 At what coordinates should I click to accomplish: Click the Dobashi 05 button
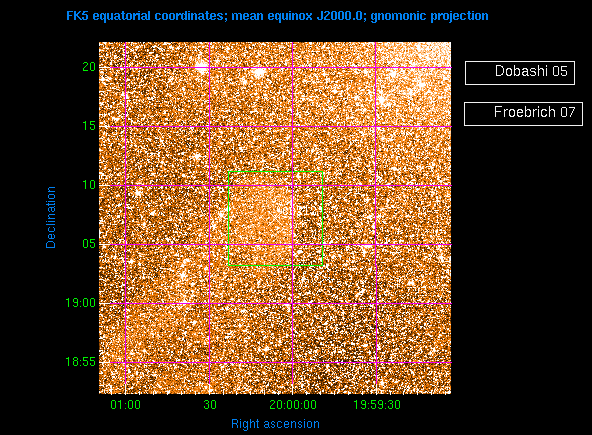pos(520,72)
